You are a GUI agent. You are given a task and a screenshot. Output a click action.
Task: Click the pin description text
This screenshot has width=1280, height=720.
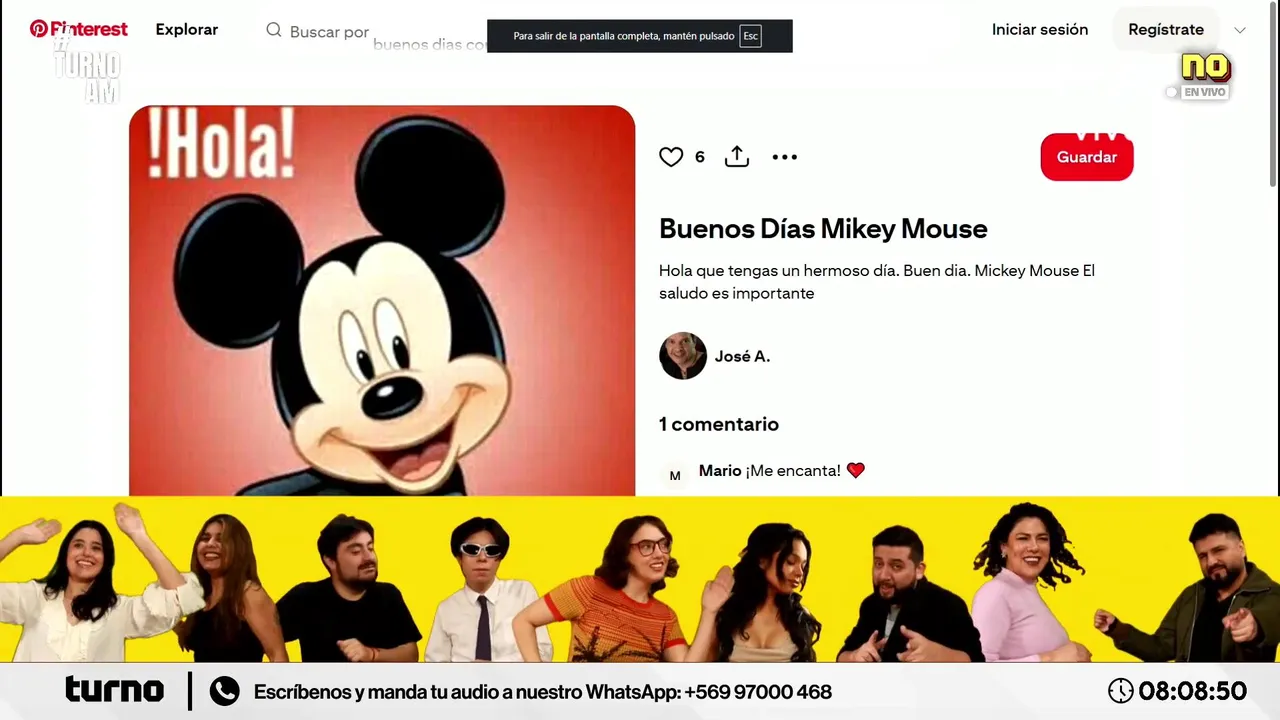click(x=877, y=282)
